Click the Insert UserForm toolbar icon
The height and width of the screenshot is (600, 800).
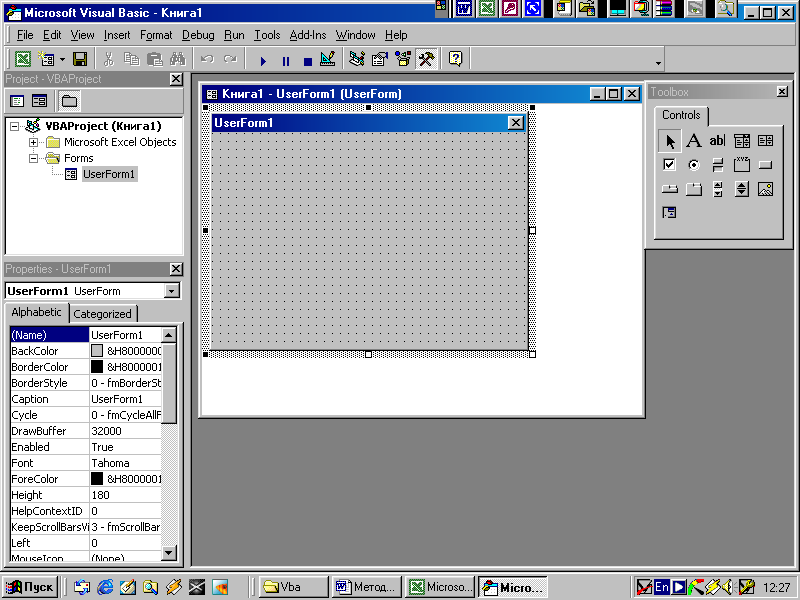click(x=46, y=59)
